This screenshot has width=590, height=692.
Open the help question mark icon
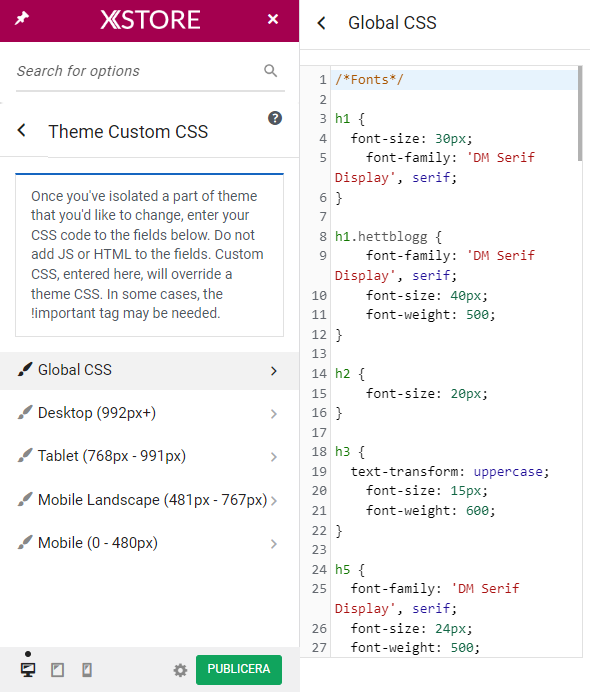275,118
